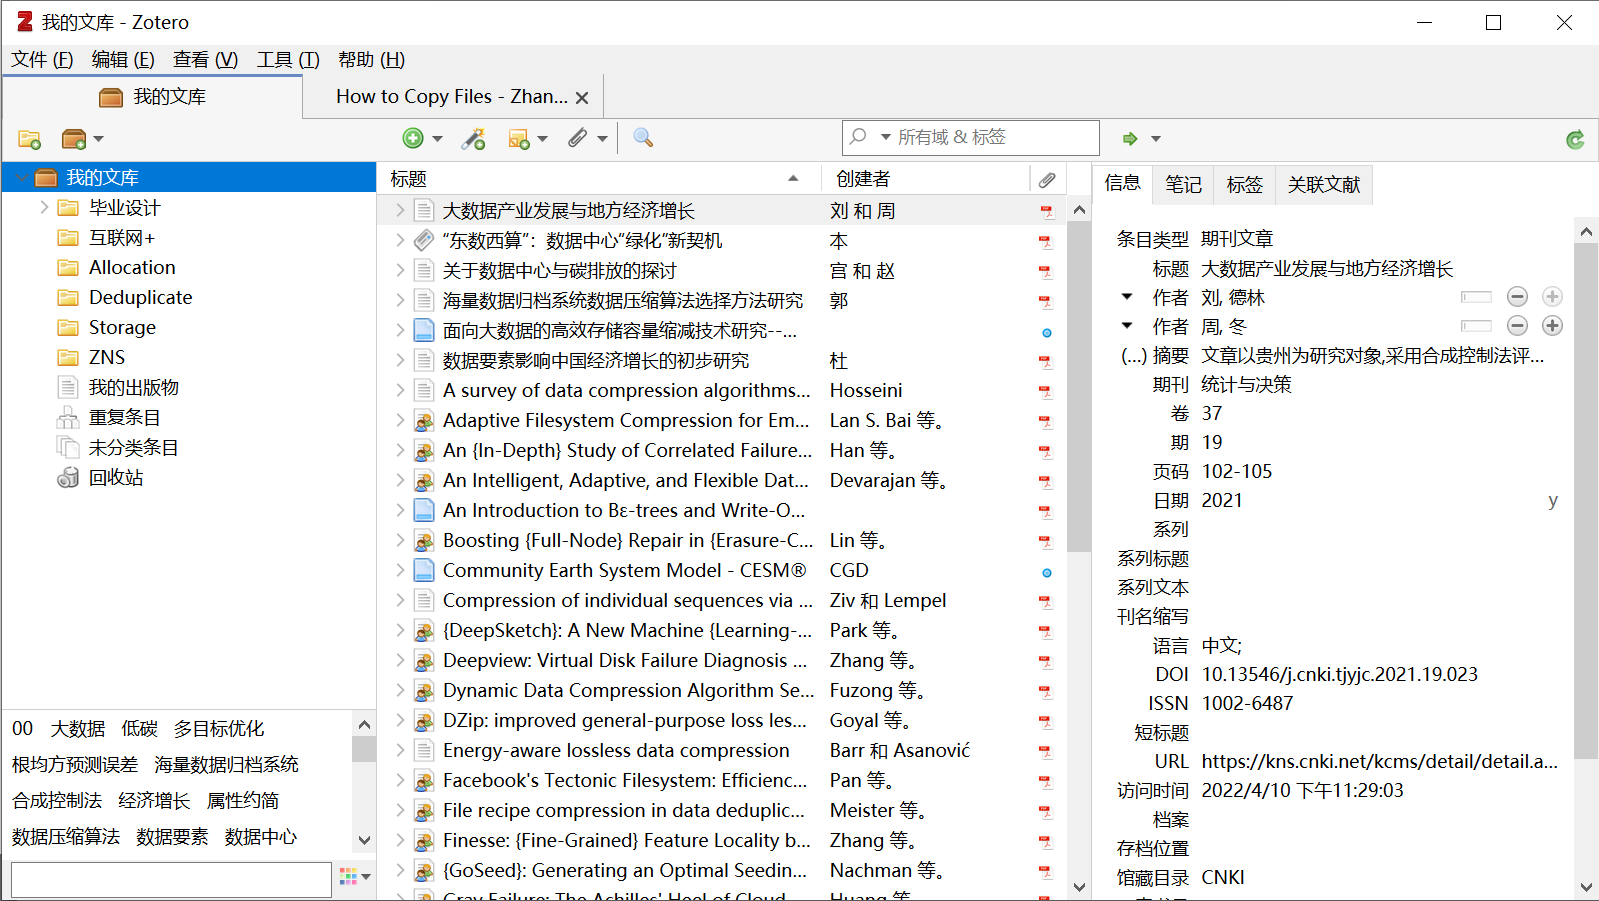Open the 编辑 (E) menu

123,60
